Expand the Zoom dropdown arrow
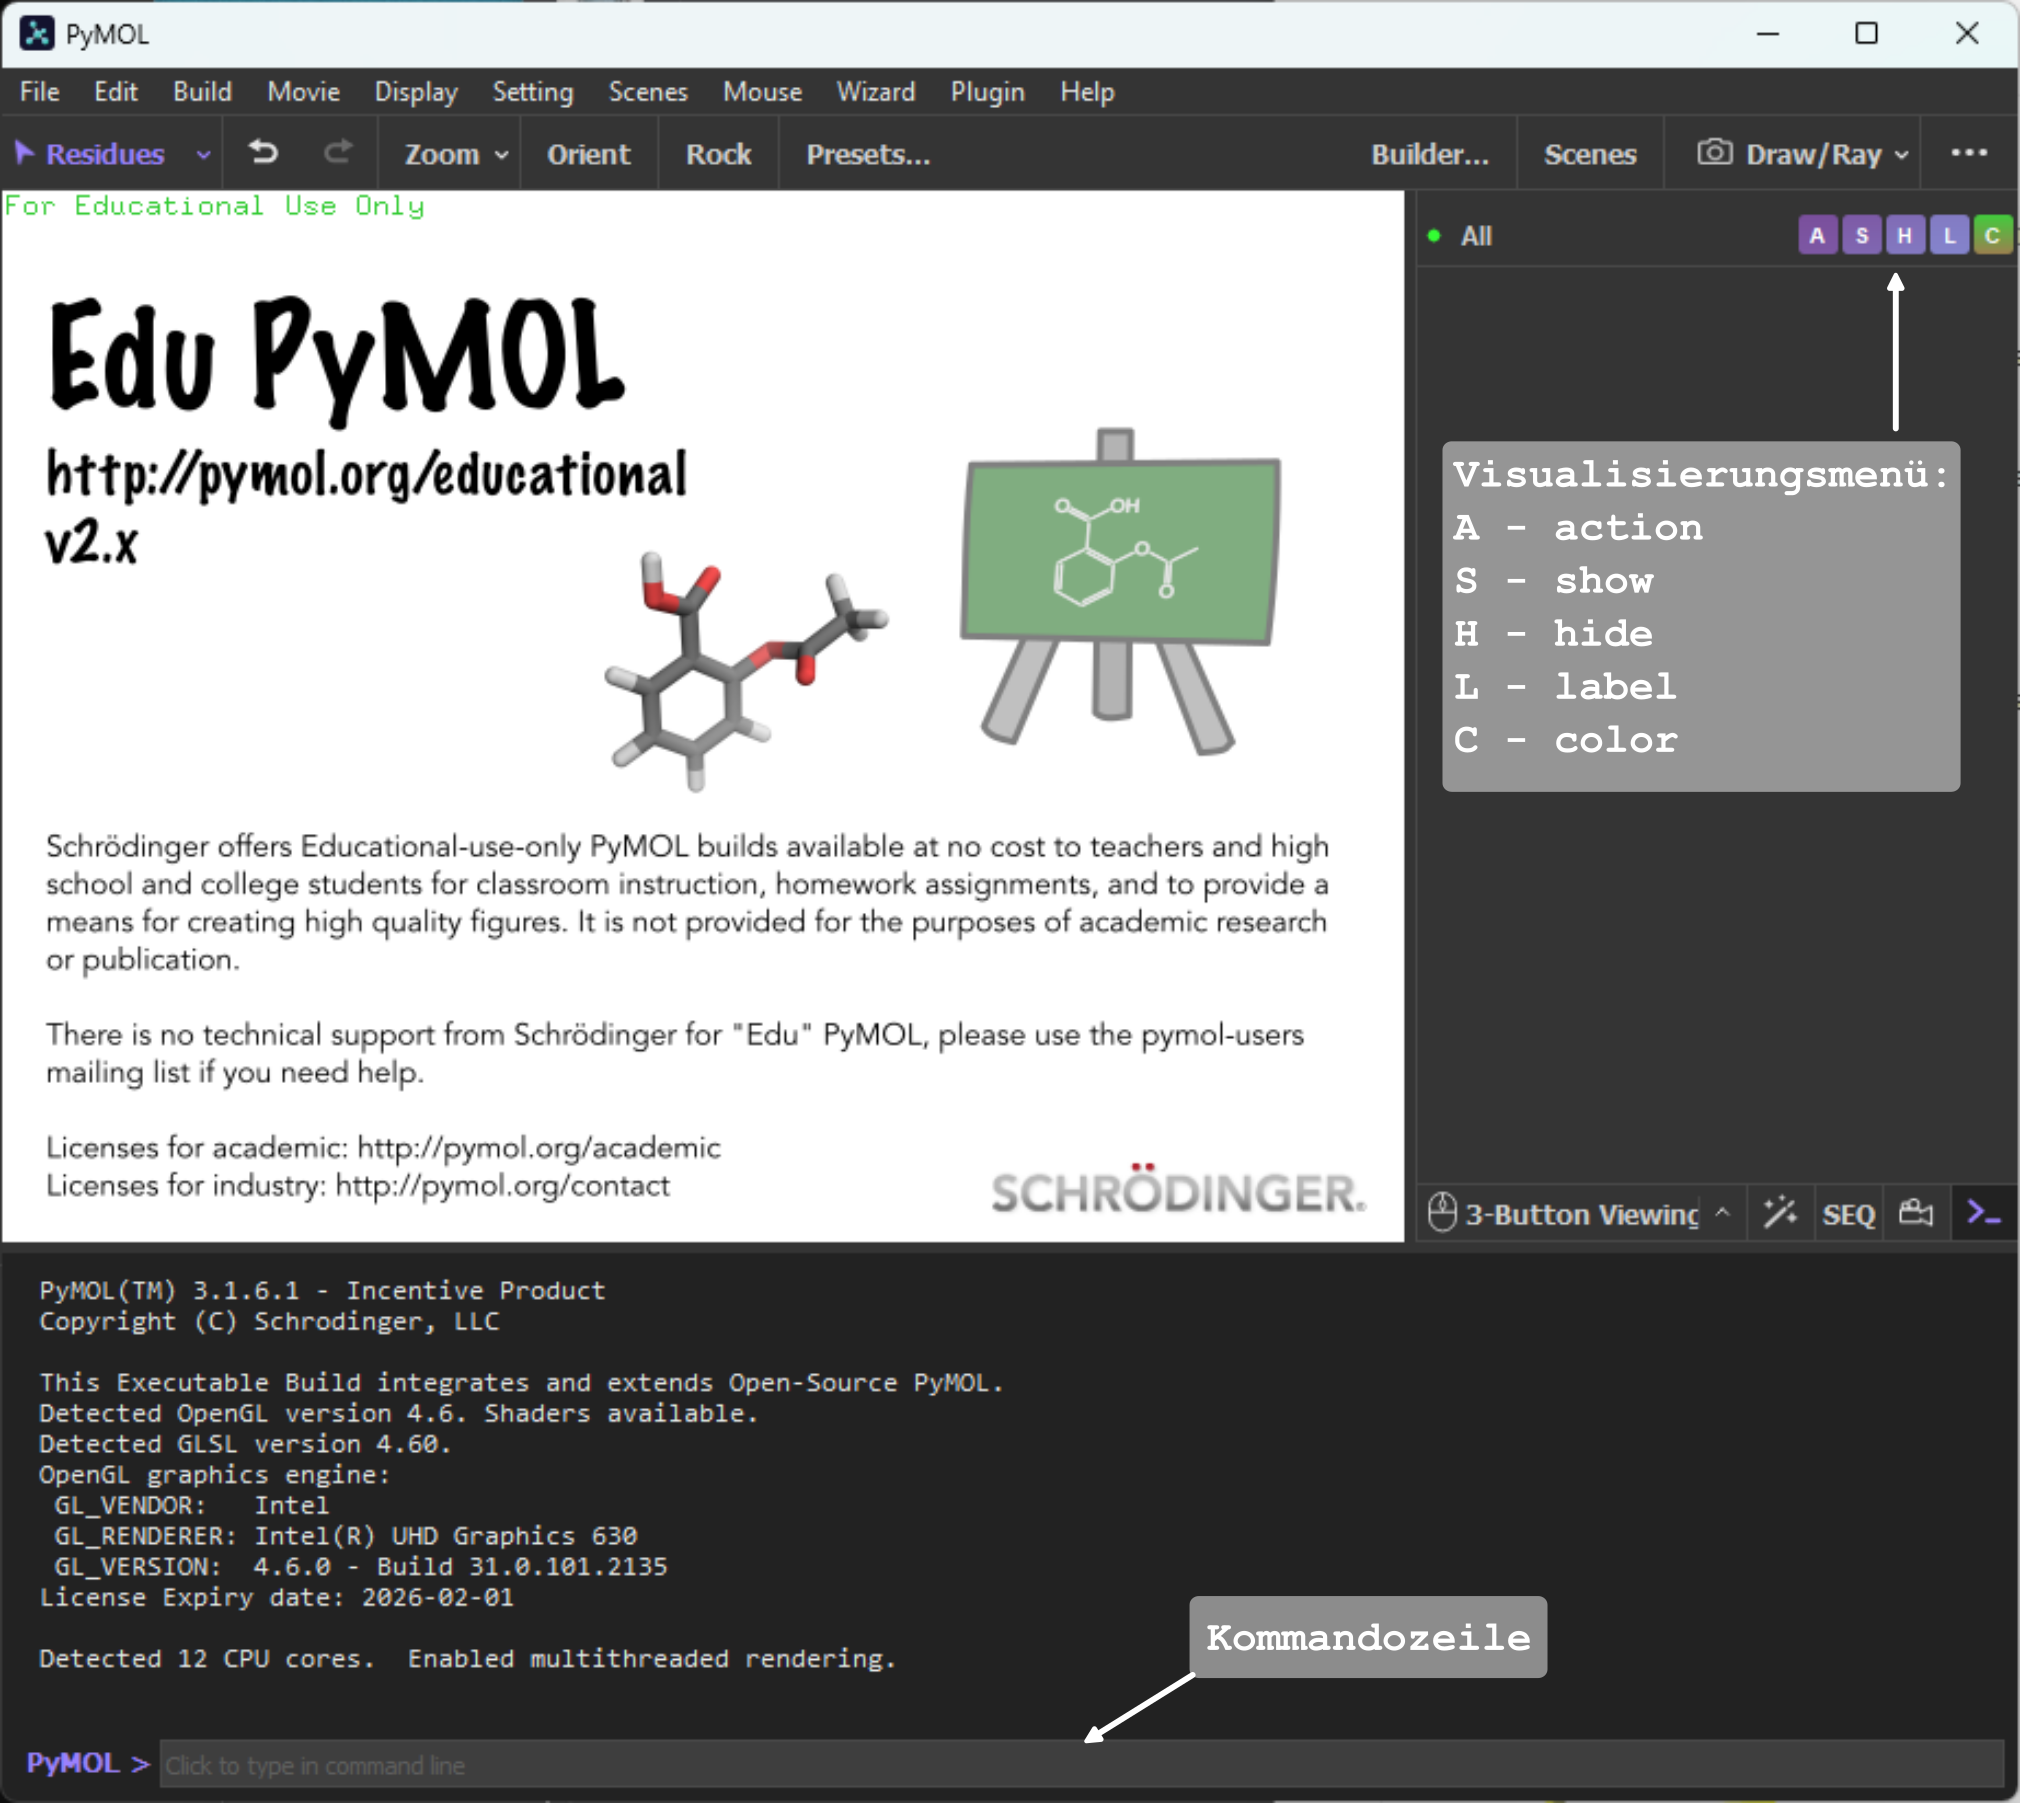Viewport: 2020px width, 1803px height. click(x=502, y=155)
